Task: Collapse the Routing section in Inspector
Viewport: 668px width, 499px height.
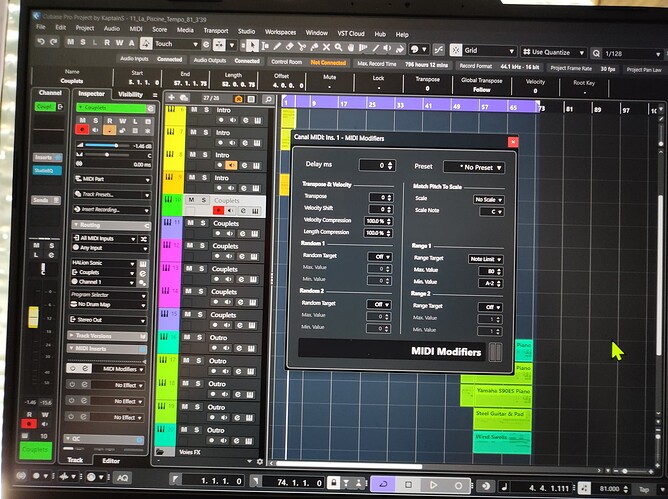Action: coord(111,225)
